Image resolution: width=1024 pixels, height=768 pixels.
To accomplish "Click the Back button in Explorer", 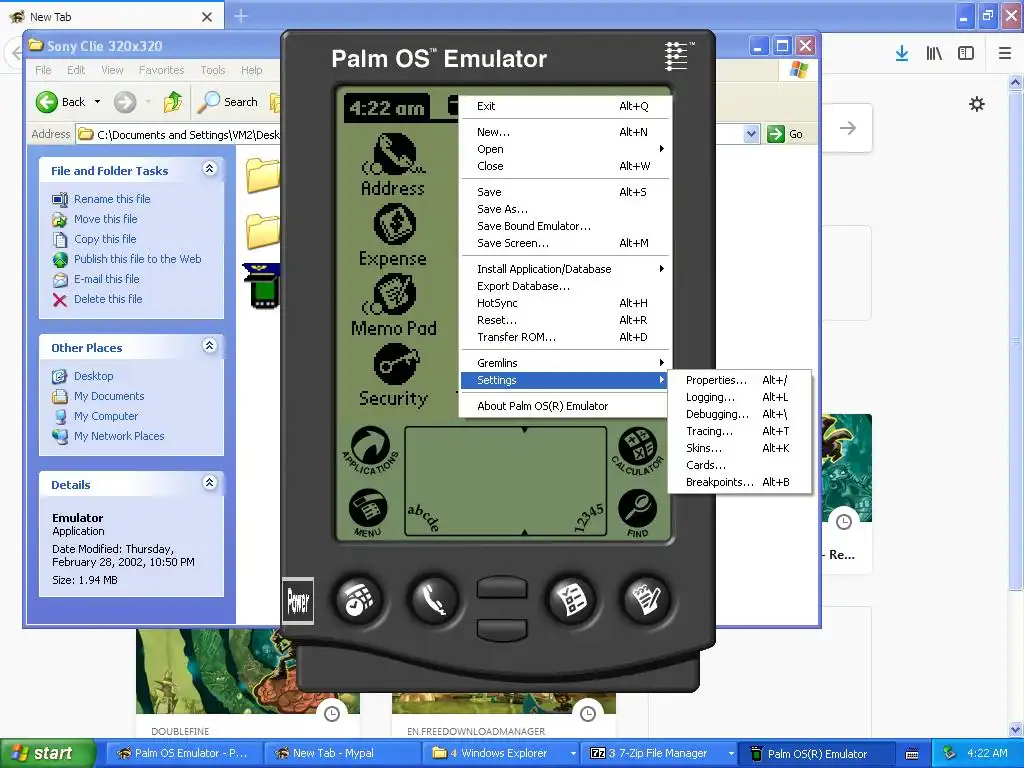I will (60, 102).
